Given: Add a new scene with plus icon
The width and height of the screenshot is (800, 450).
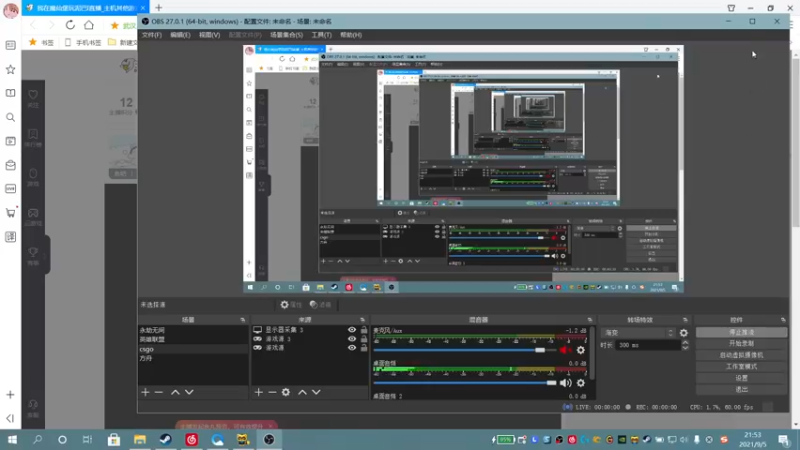Looking at the screenshot, I should 145,392.
